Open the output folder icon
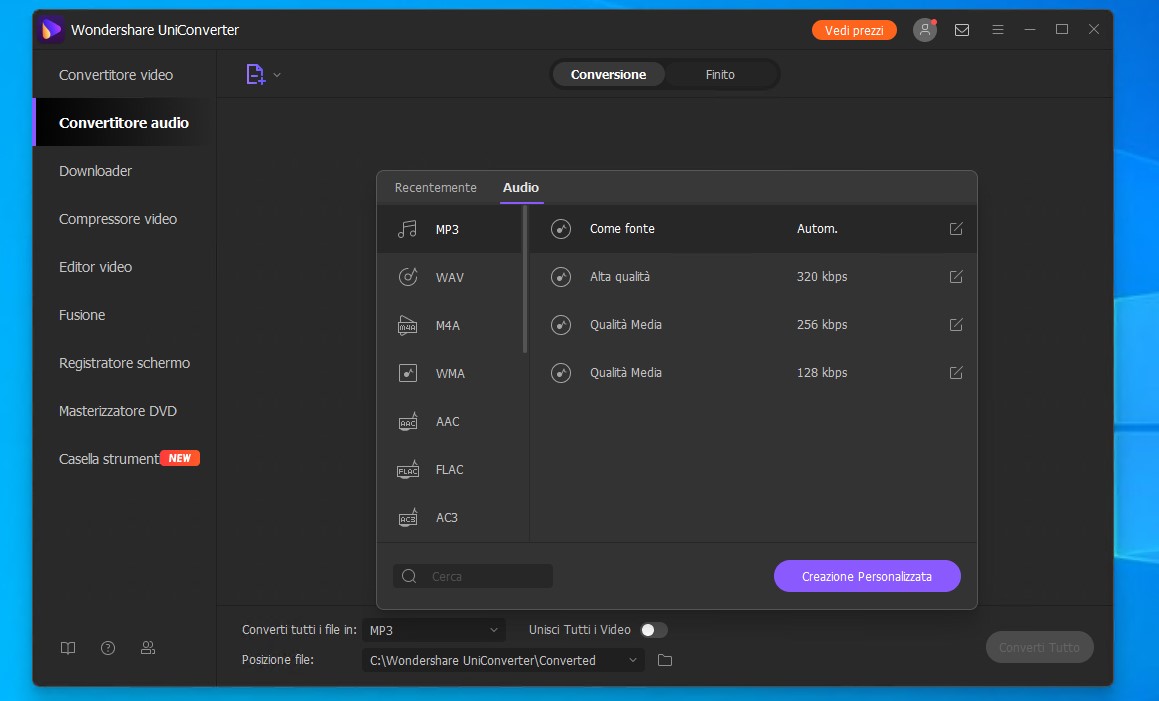Image resolution: width=1159 pixels, height=701 pixels. click(x=665, y=660)
